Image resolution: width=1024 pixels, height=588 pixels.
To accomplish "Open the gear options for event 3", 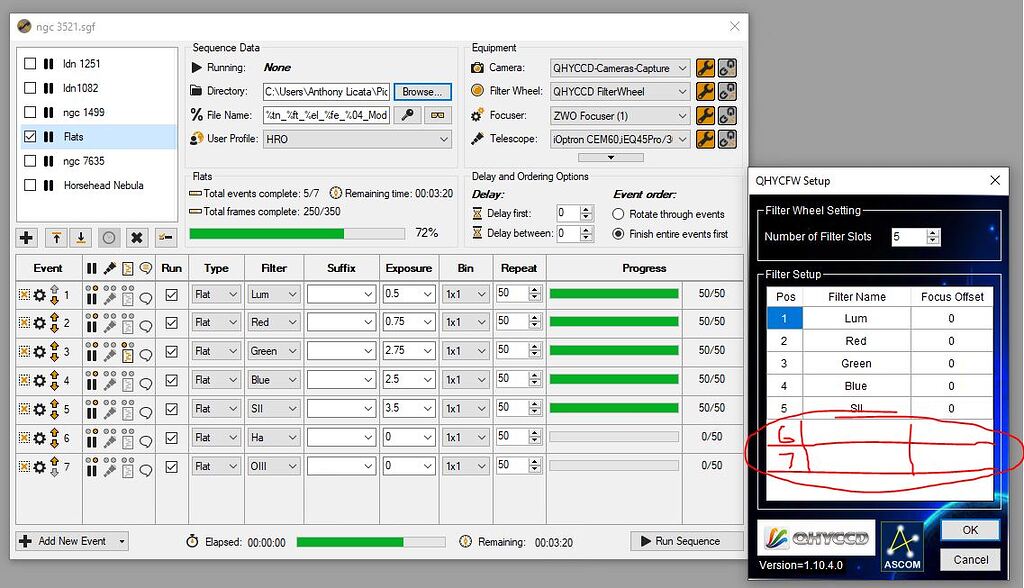I will pyautogui.click(x=40, y=352).
